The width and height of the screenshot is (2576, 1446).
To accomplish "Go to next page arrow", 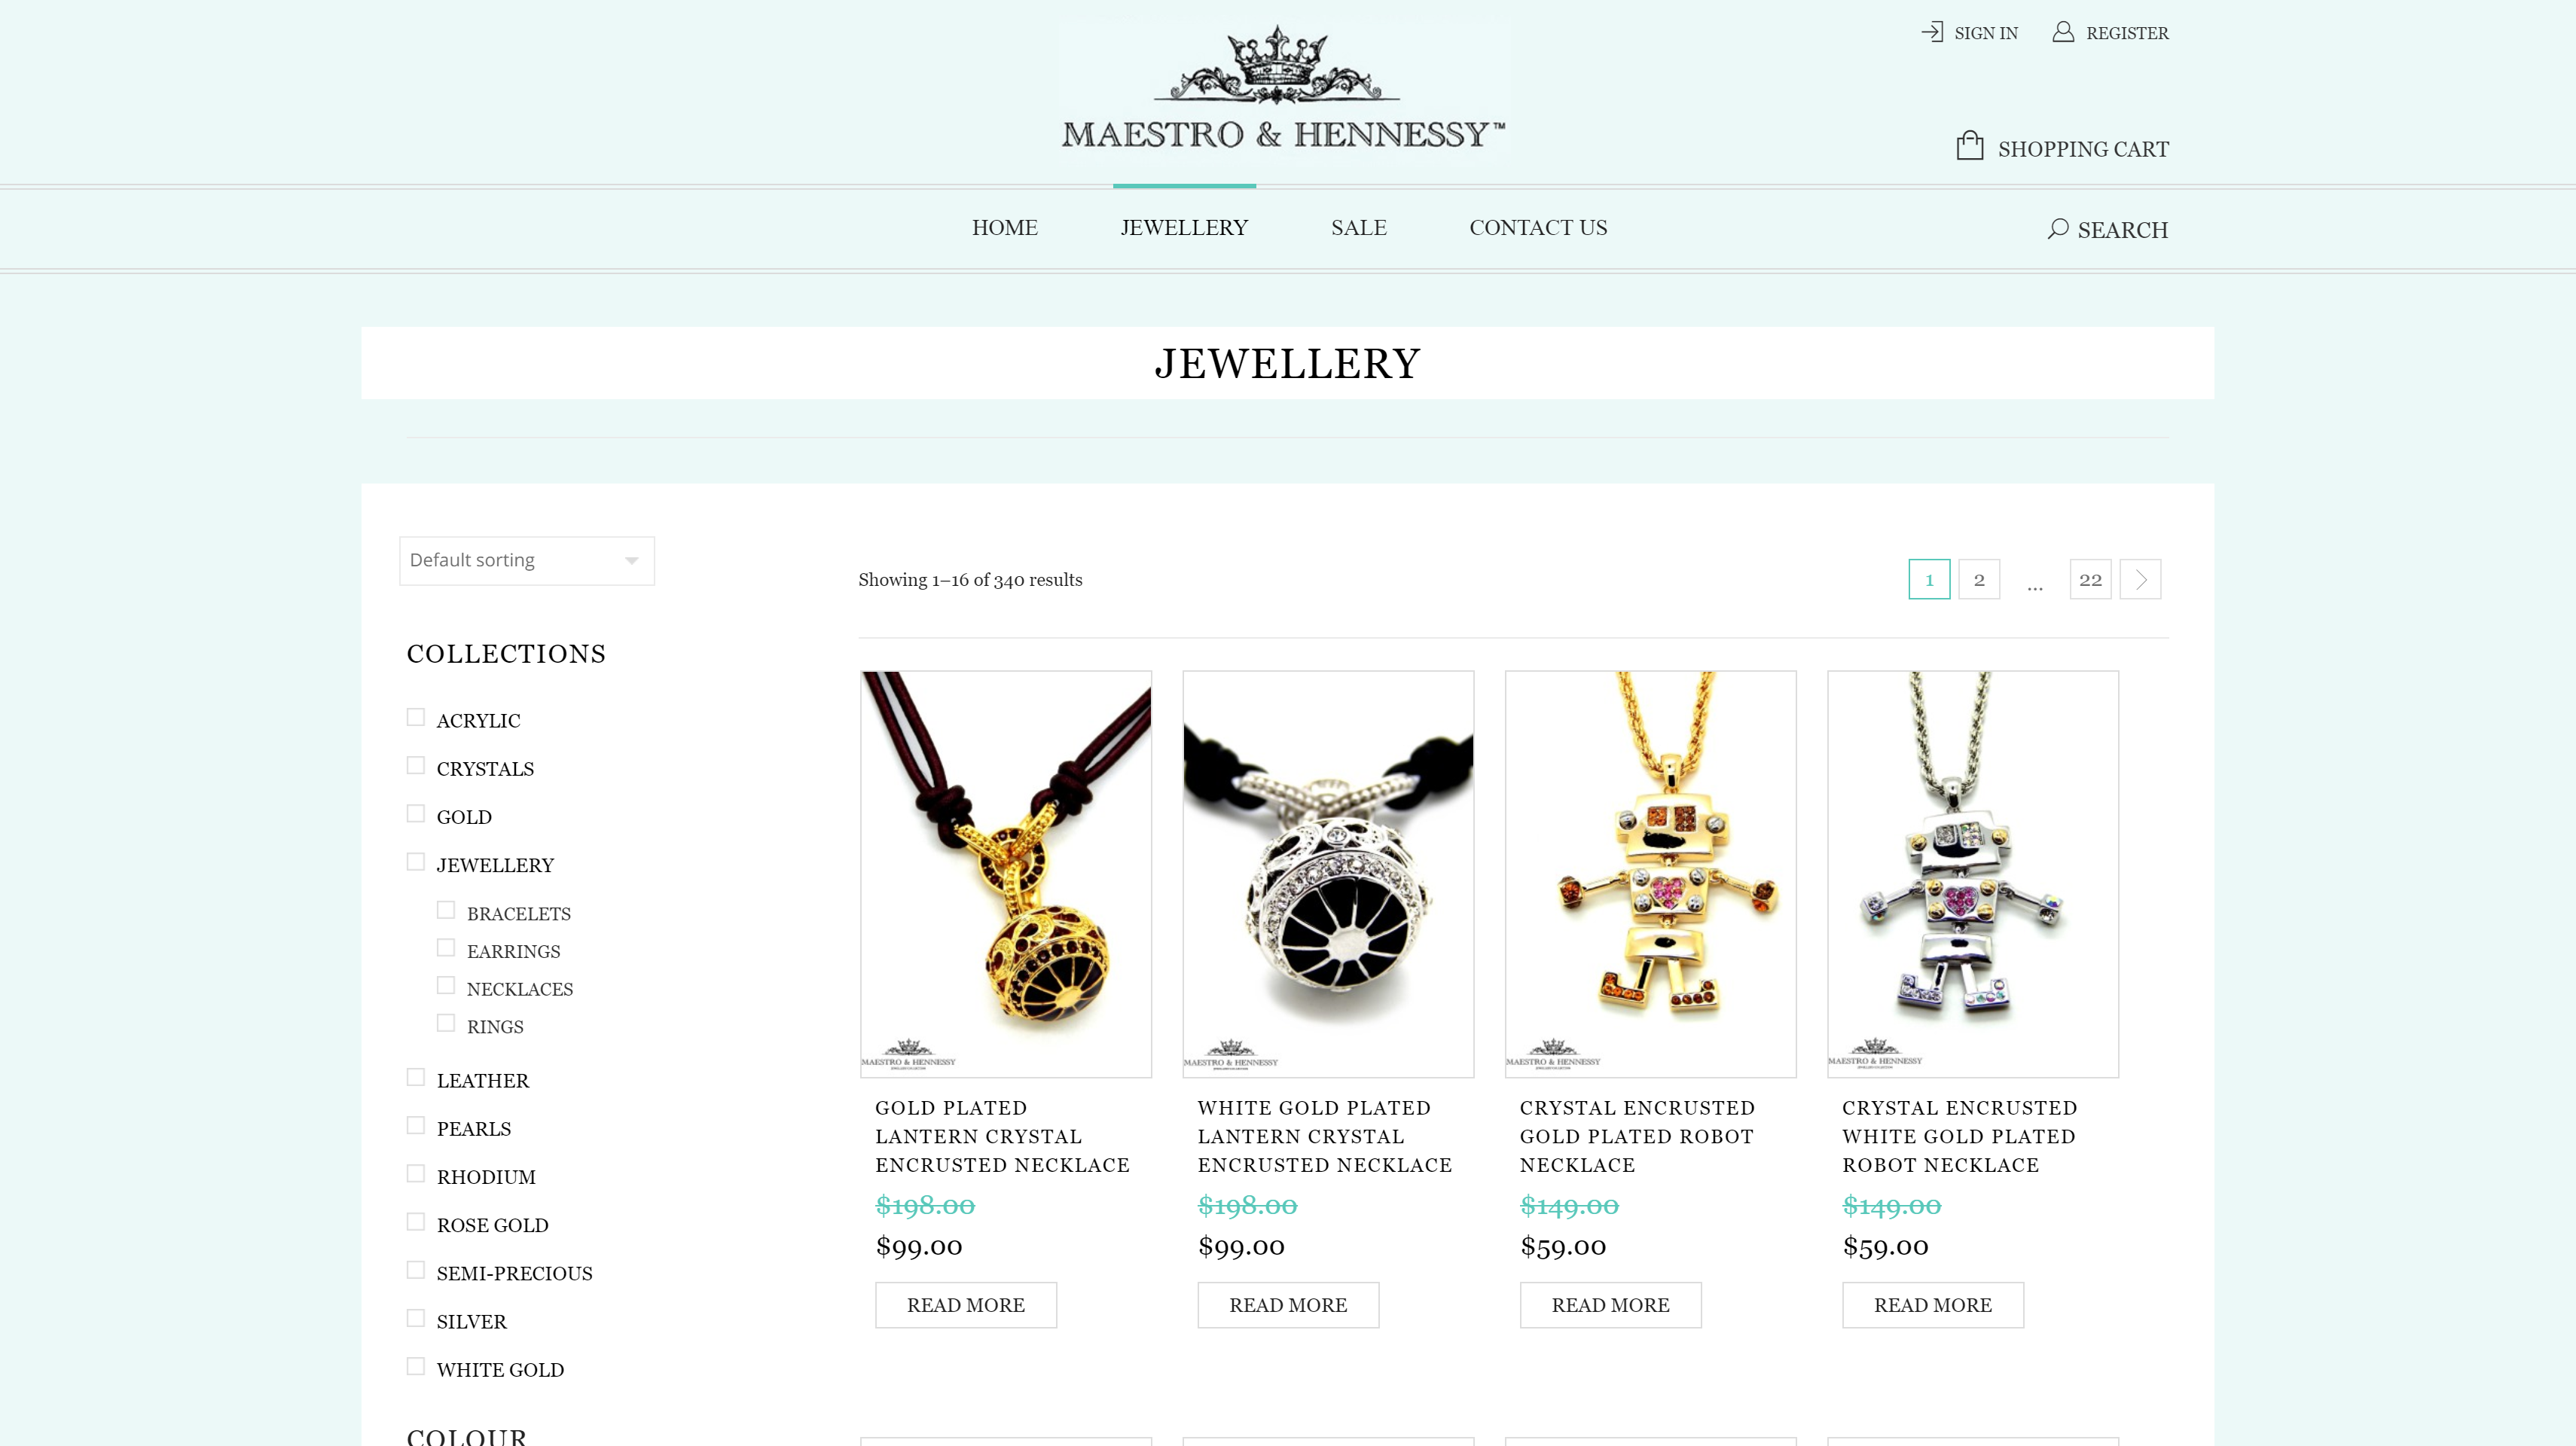I will [x=2140, y=579].
